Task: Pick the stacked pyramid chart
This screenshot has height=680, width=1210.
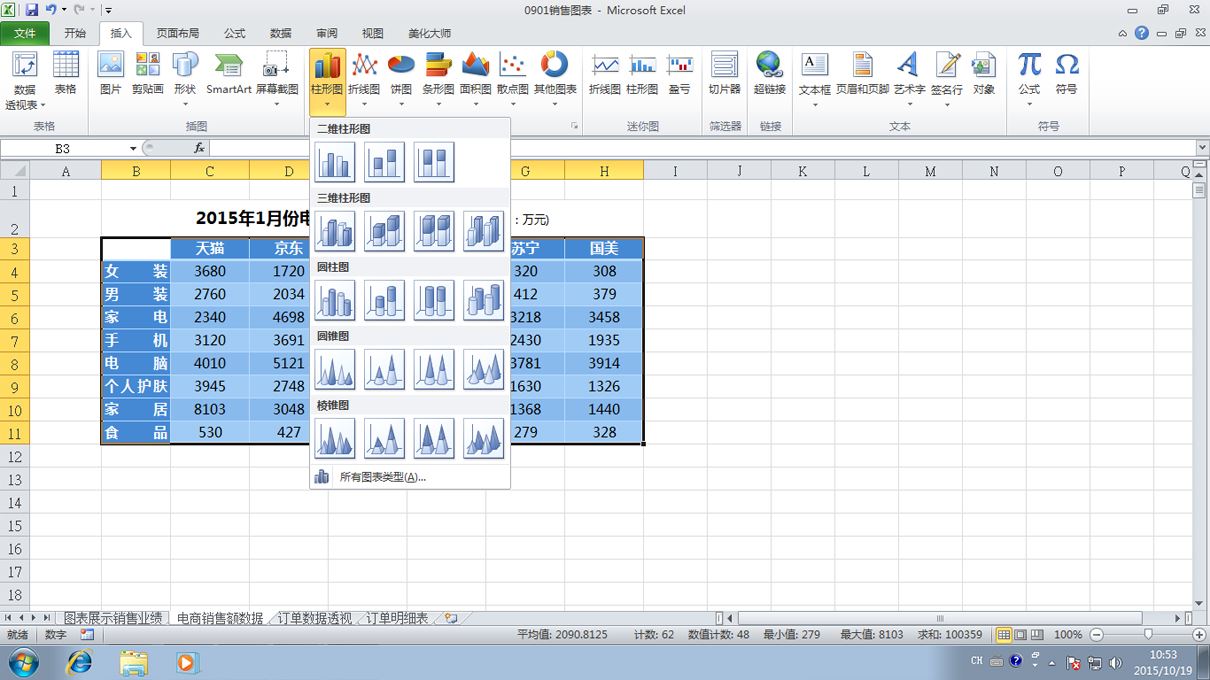Action: [x=384, y=438]
